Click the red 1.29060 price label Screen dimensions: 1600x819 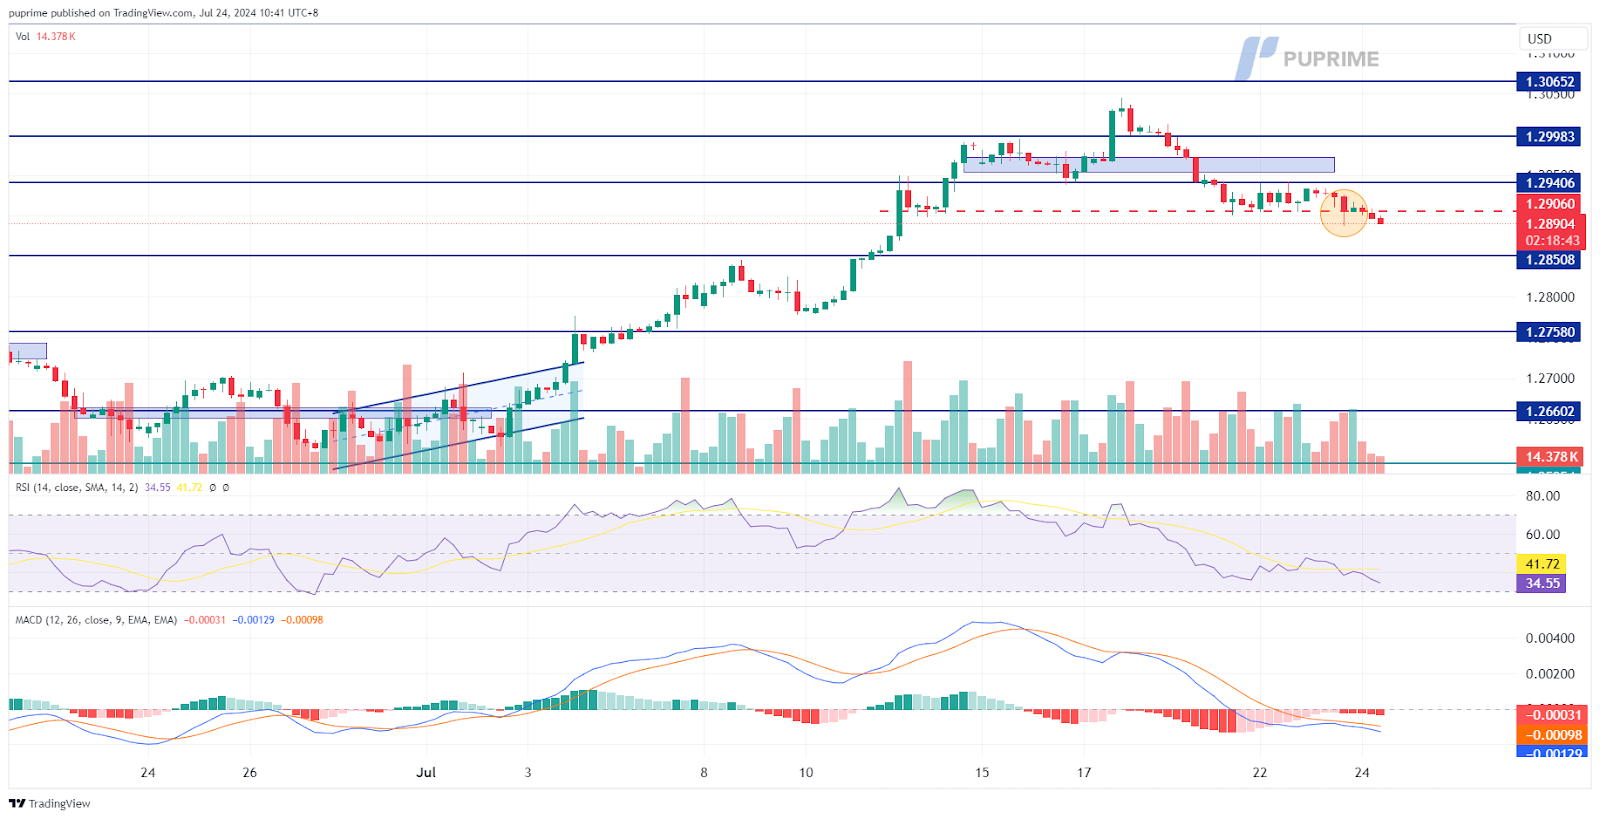pos(1549,204)
